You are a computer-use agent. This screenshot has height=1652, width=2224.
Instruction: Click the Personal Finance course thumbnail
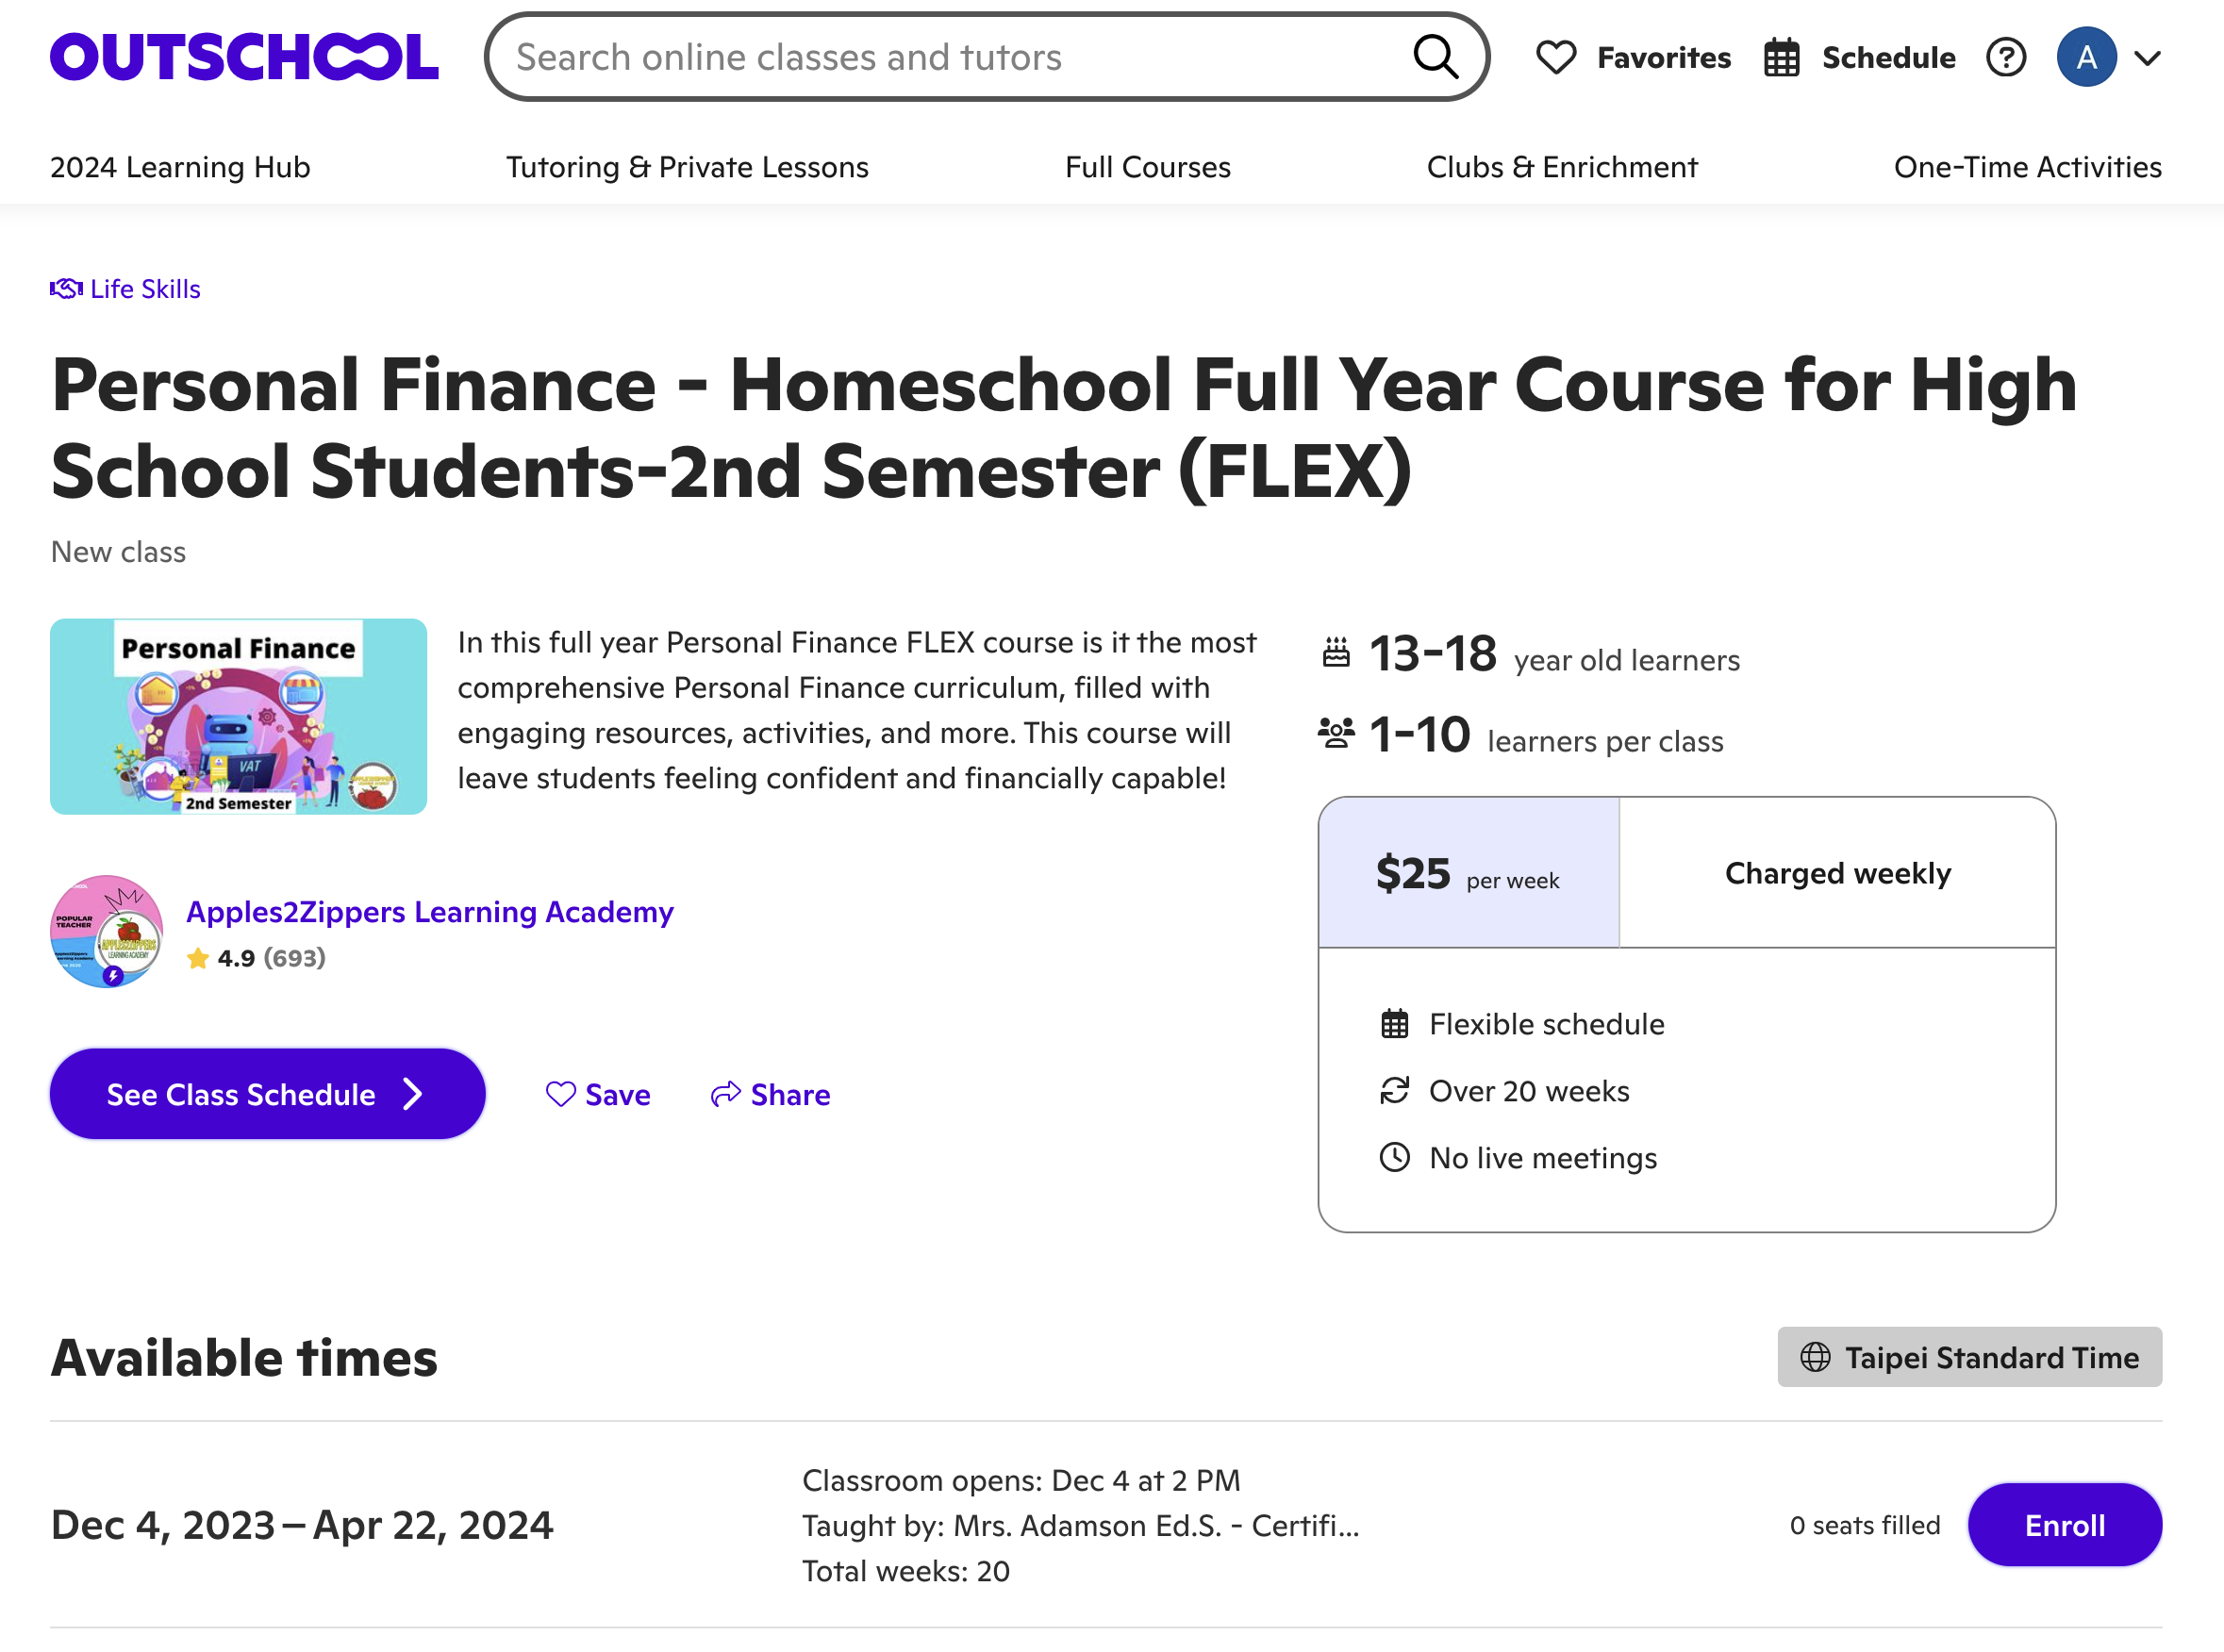238,717
